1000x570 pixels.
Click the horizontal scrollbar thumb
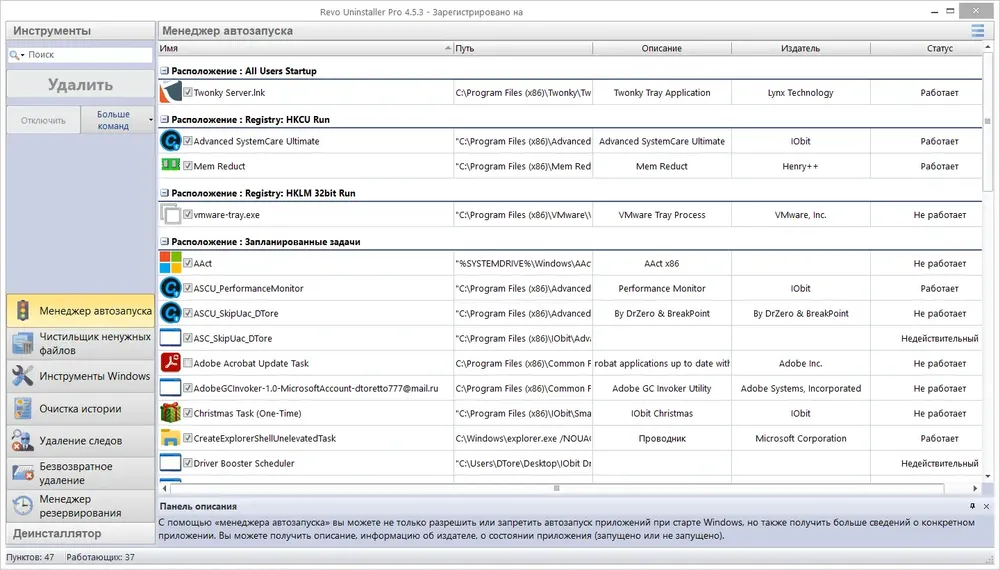coord(557,488)
